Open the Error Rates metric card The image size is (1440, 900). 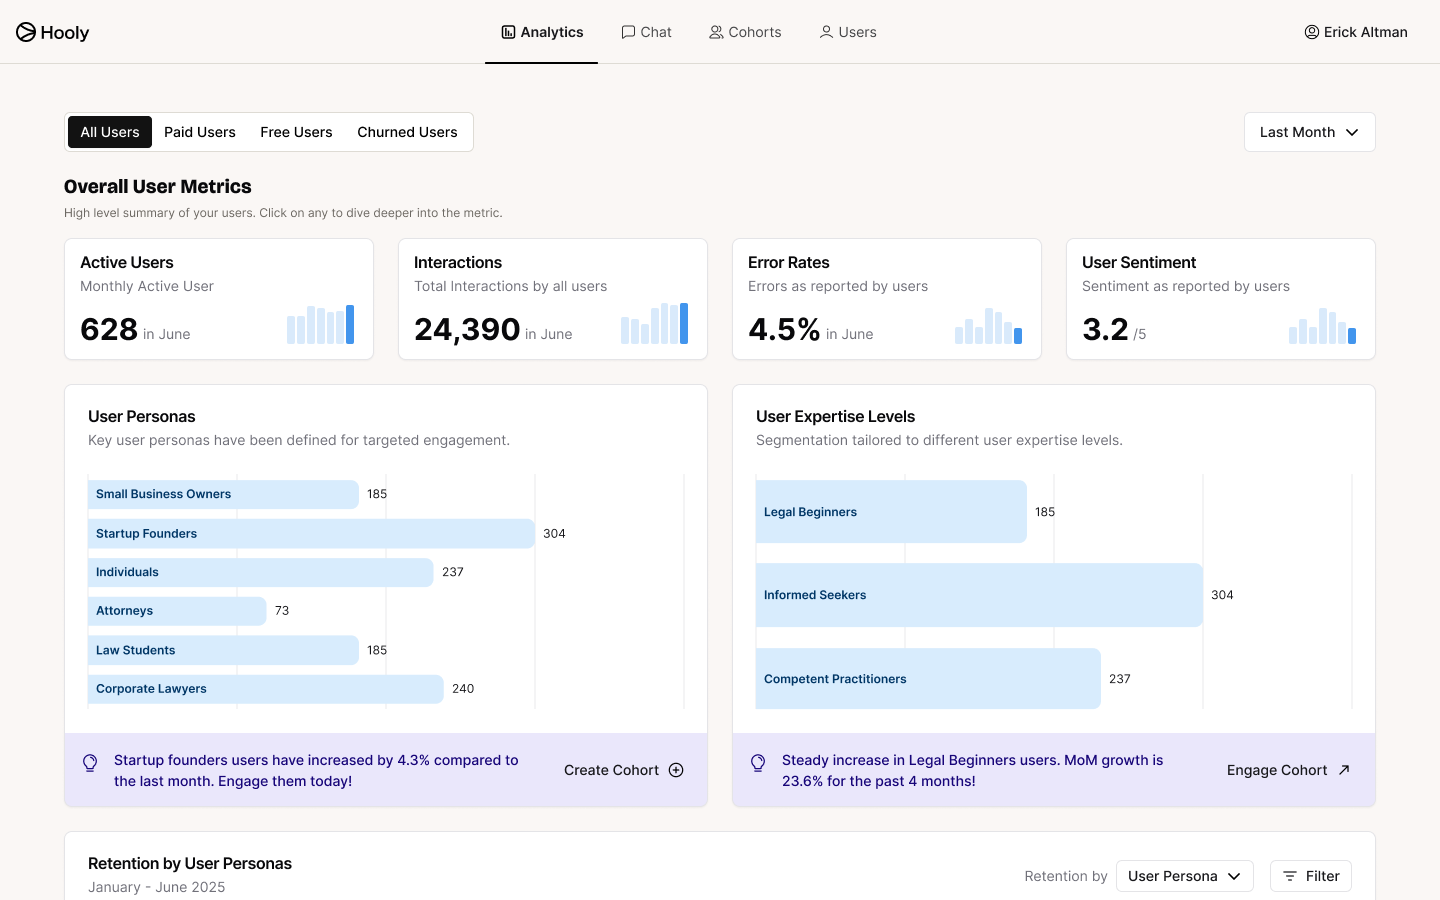coord(887,299)
